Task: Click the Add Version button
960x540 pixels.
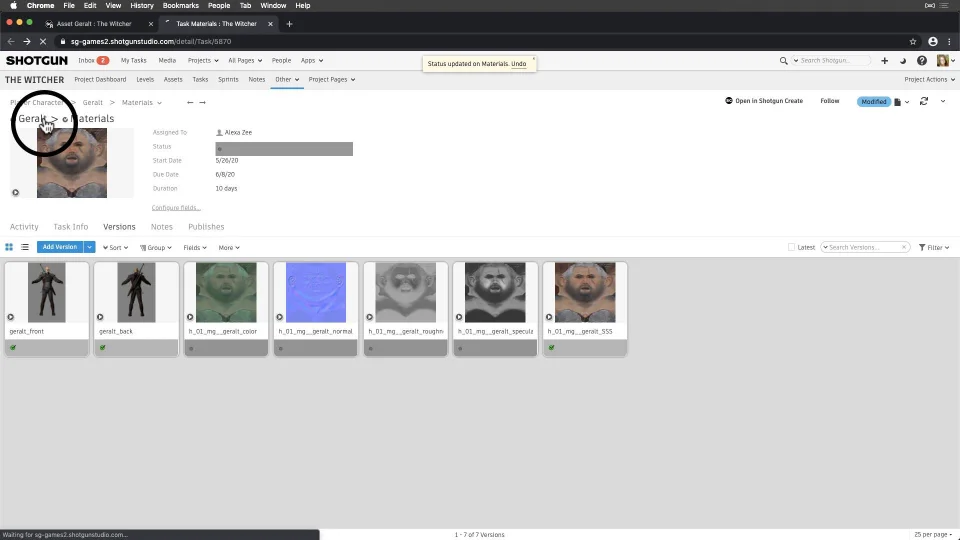Action: coord(60,247)
